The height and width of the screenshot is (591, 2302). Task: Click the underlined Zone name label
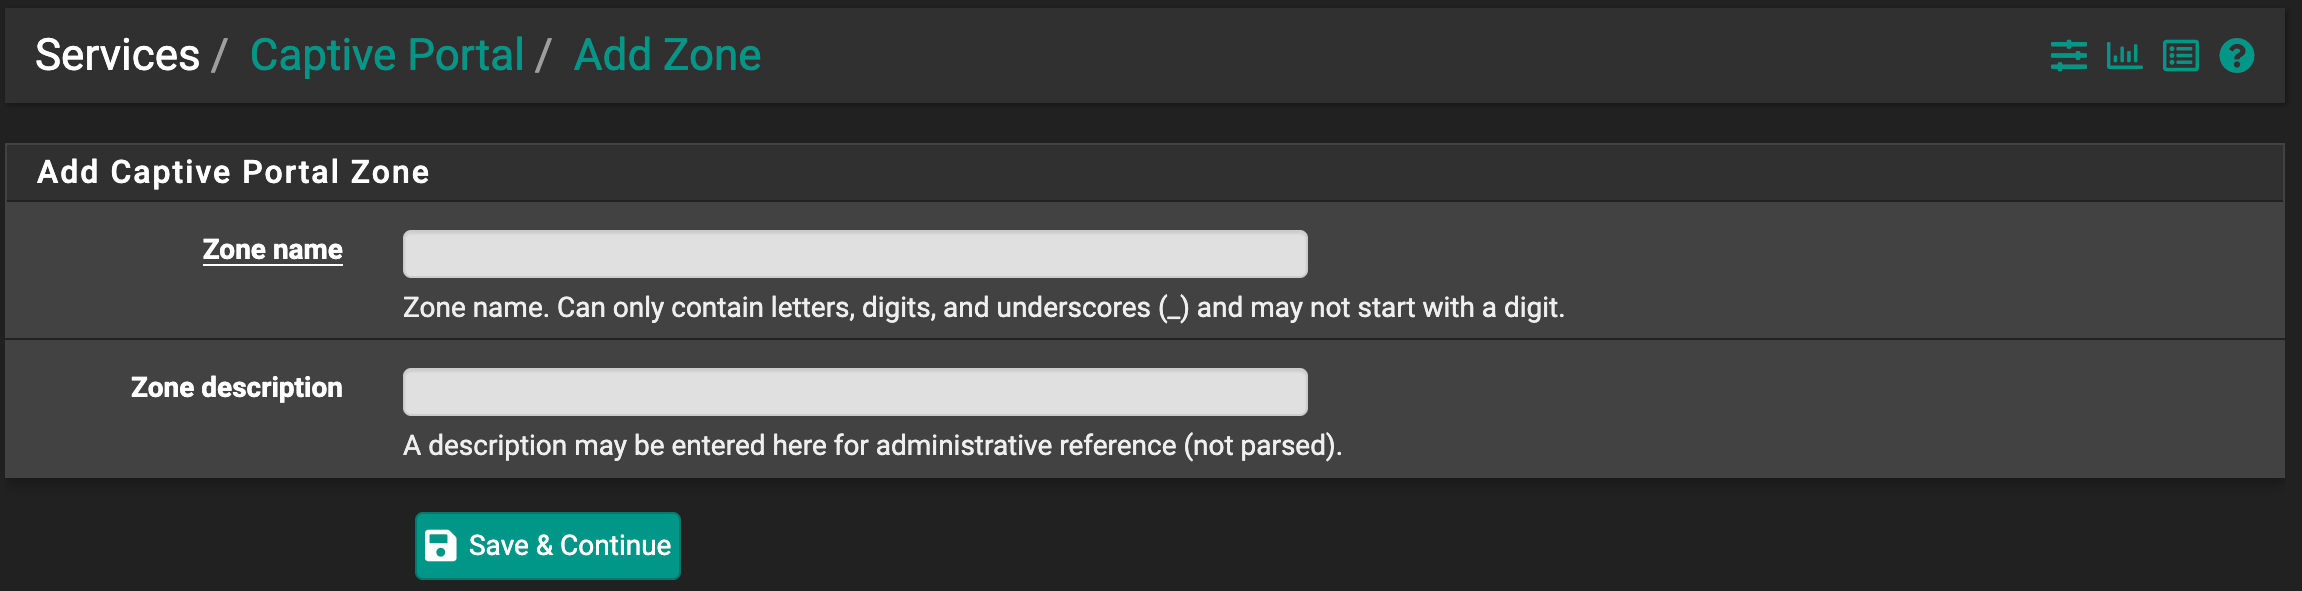pyautogui.click(x=272, y=250)
